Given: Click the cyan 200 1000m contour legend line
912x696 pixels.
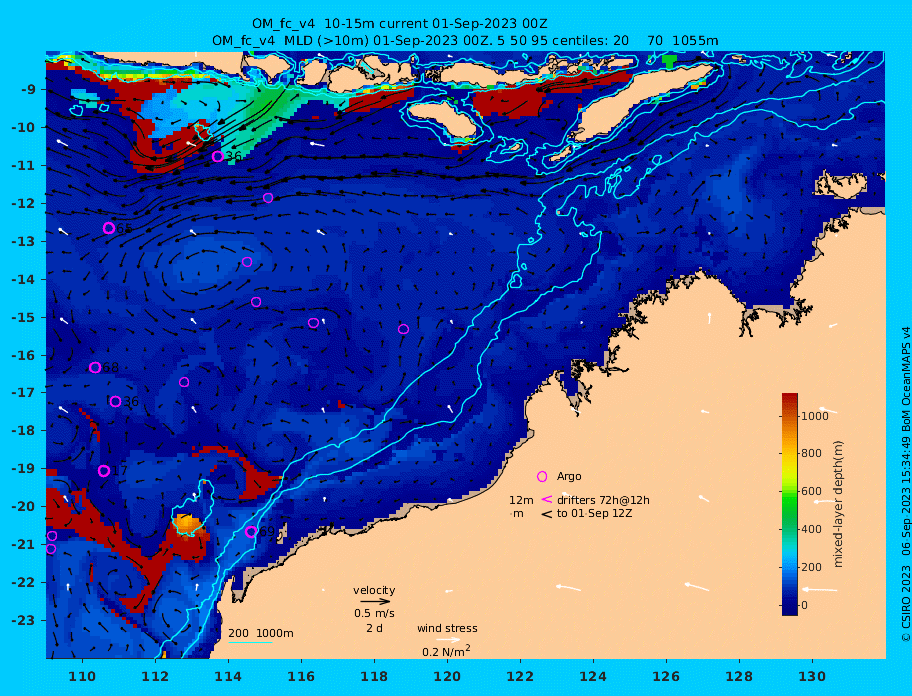Looking at the screenshot, I should tap(250, 642).
